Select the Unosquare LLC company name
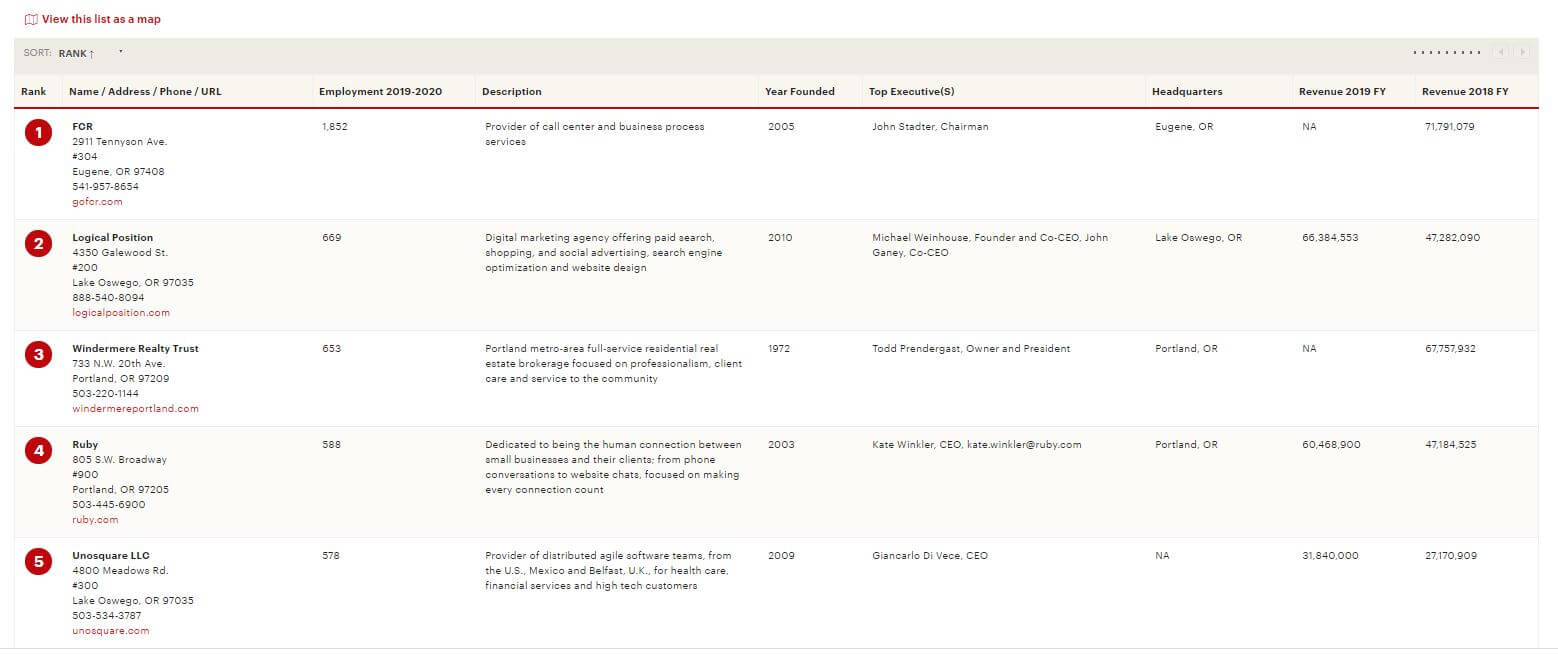 111,556
